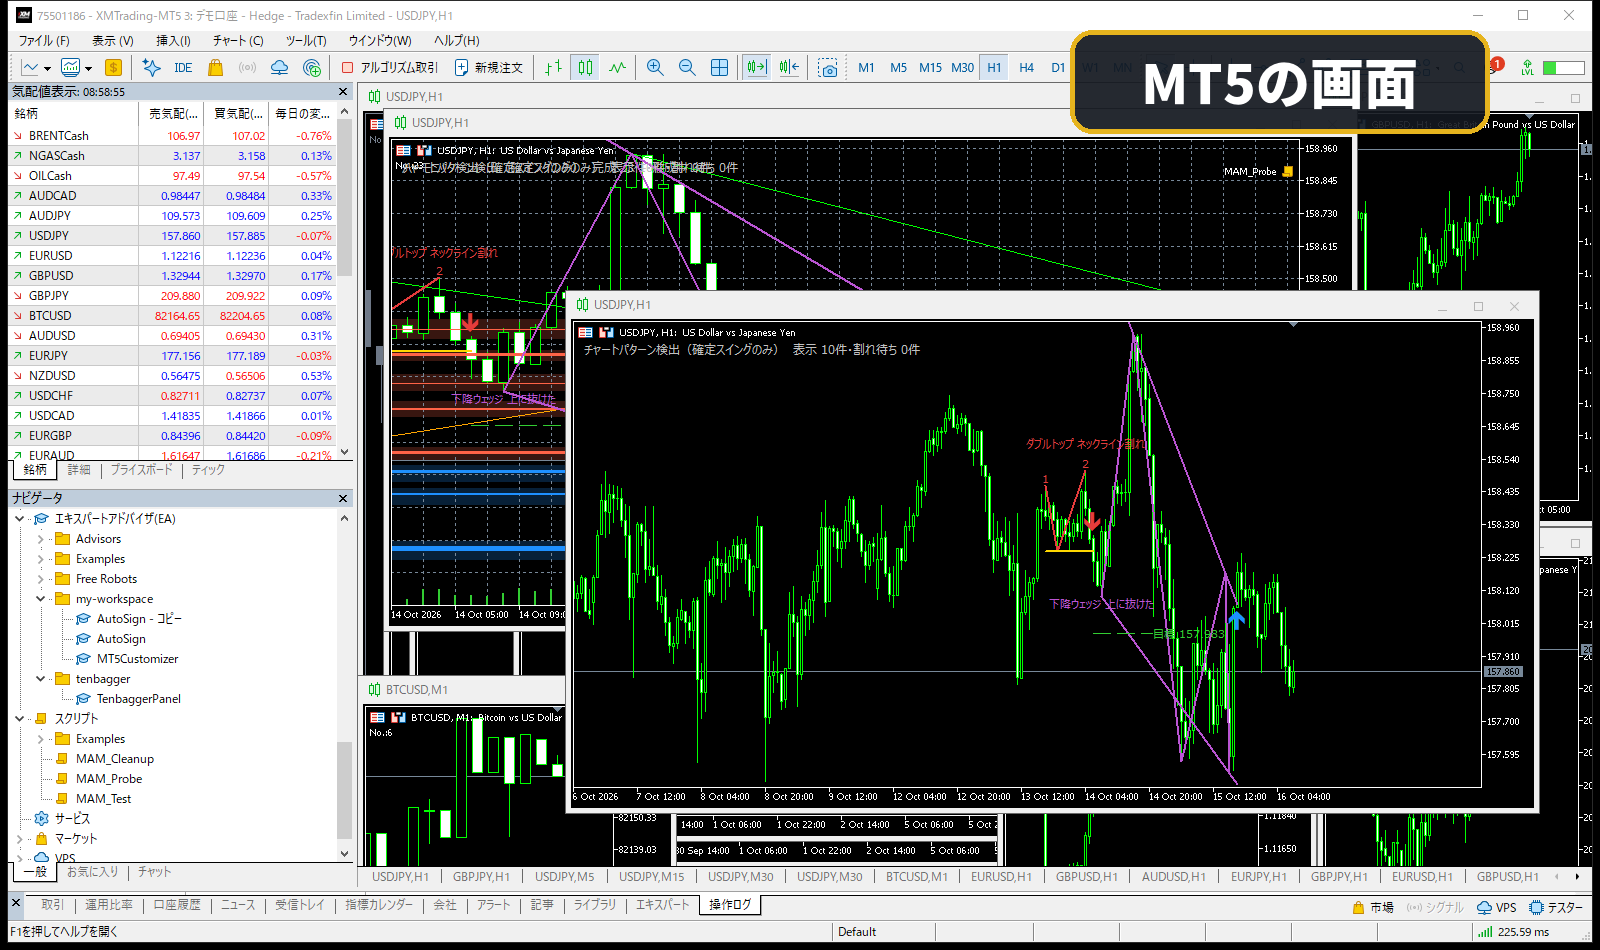Zoom out on the chart
Image resolution: width=1600 pixels, height=950 pixels.
point(687,68)
